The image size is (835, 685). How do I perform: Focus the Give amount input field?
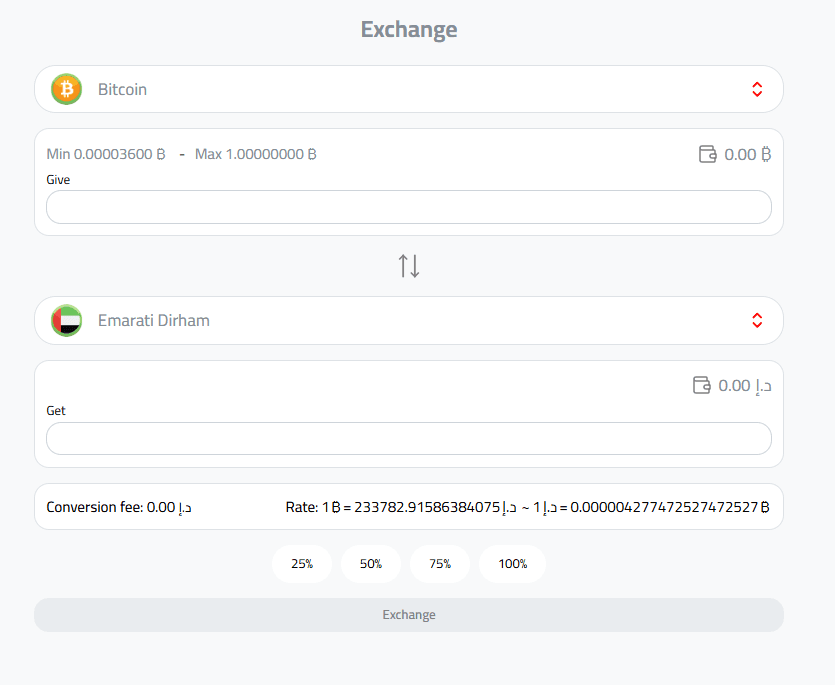coord(408,207)
